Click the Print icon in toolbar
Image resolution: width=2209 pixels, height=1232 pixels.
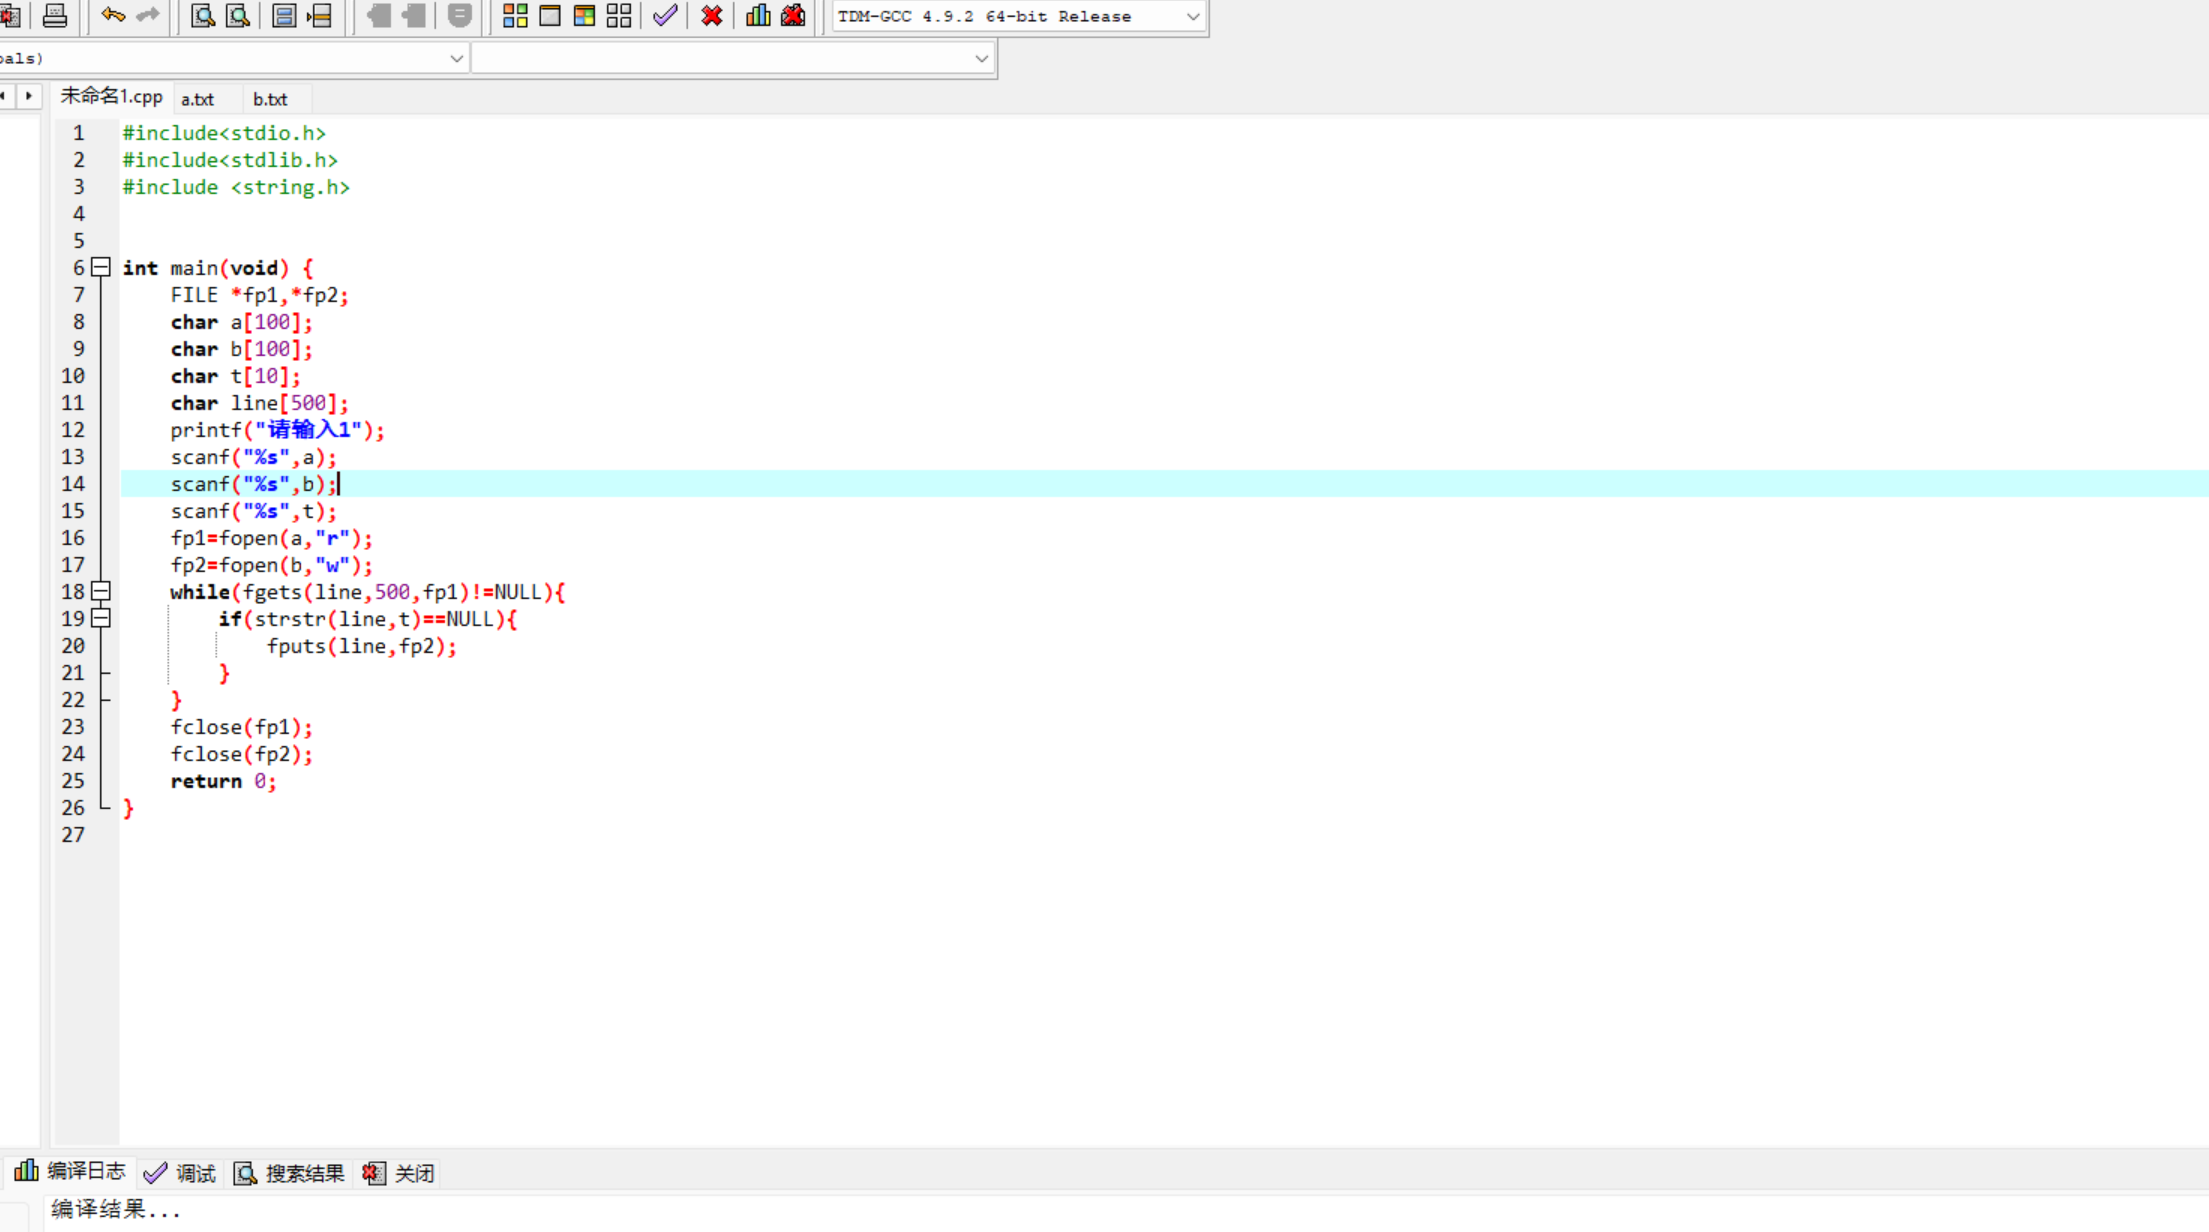(x=55, y=15)
